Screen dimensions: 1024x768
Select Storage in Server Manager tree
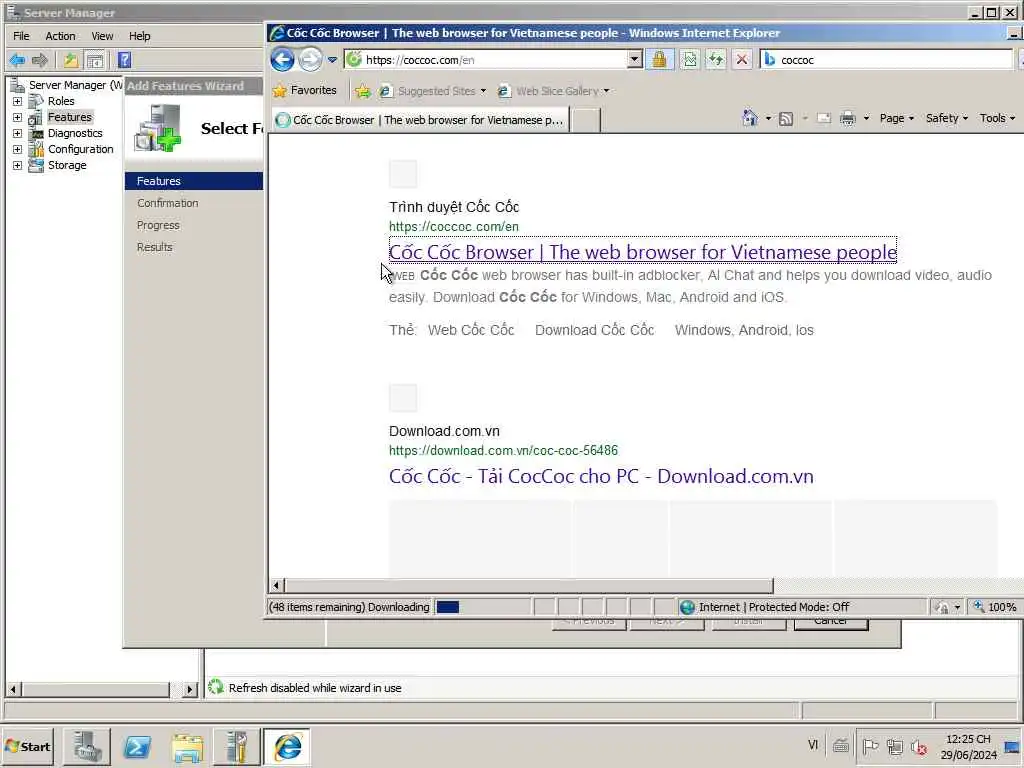pyautogui.click(x=67, y=165)
